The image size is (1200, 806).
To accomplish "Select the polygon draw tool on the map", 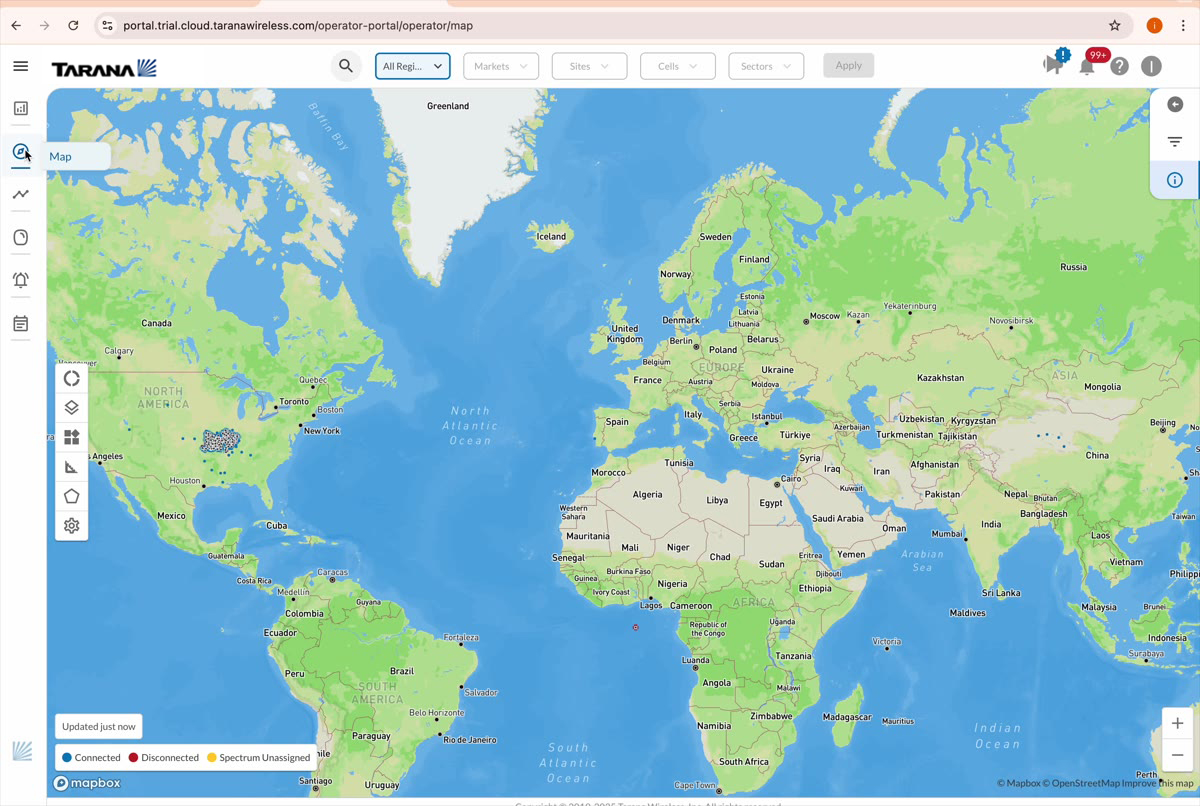I will pyautogui.click(x=71, y=496).
